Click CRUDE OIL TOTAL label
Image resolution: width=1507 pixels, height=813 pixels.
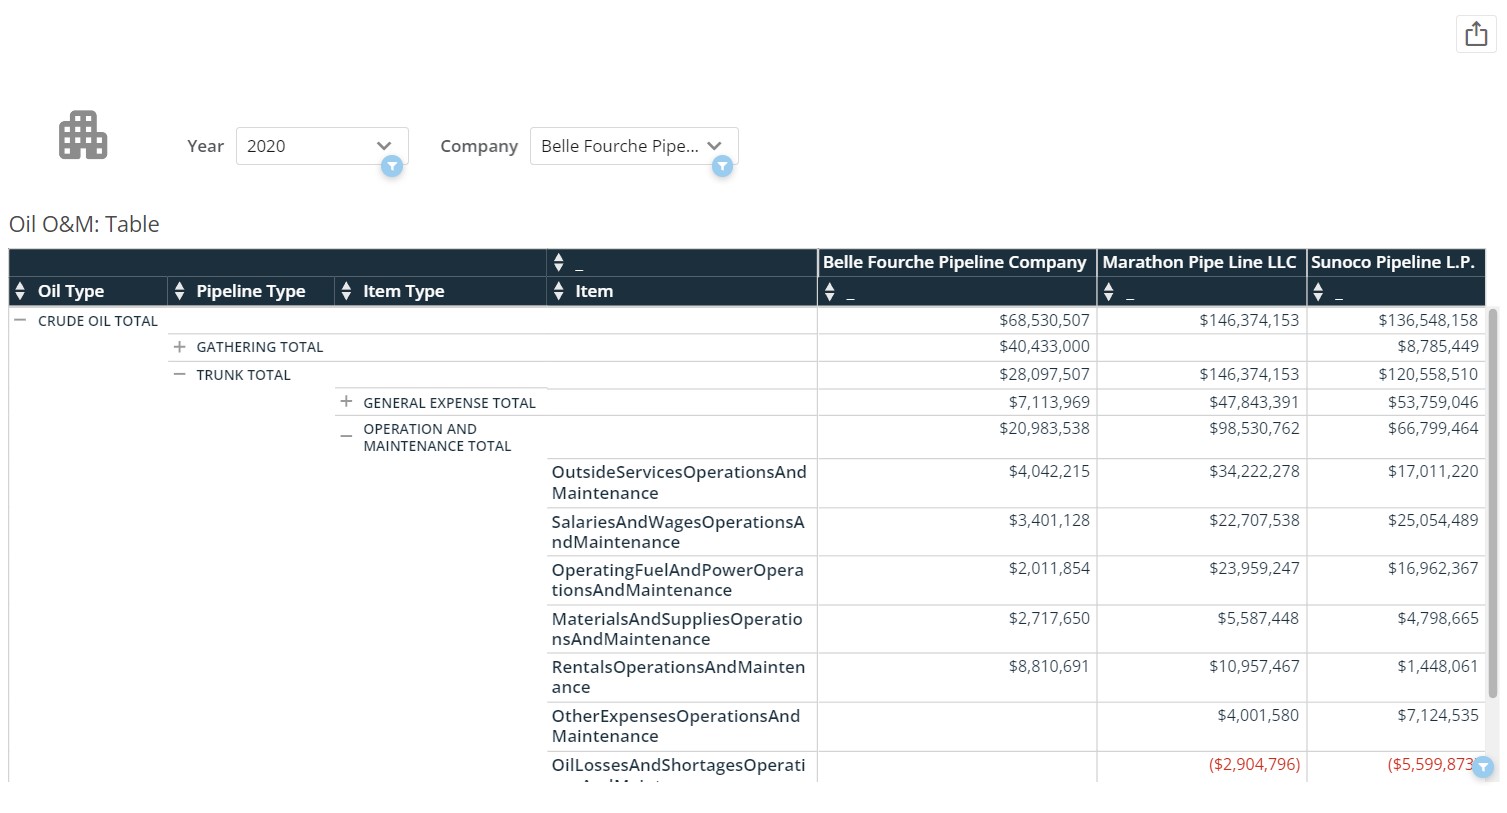point(98,321)
